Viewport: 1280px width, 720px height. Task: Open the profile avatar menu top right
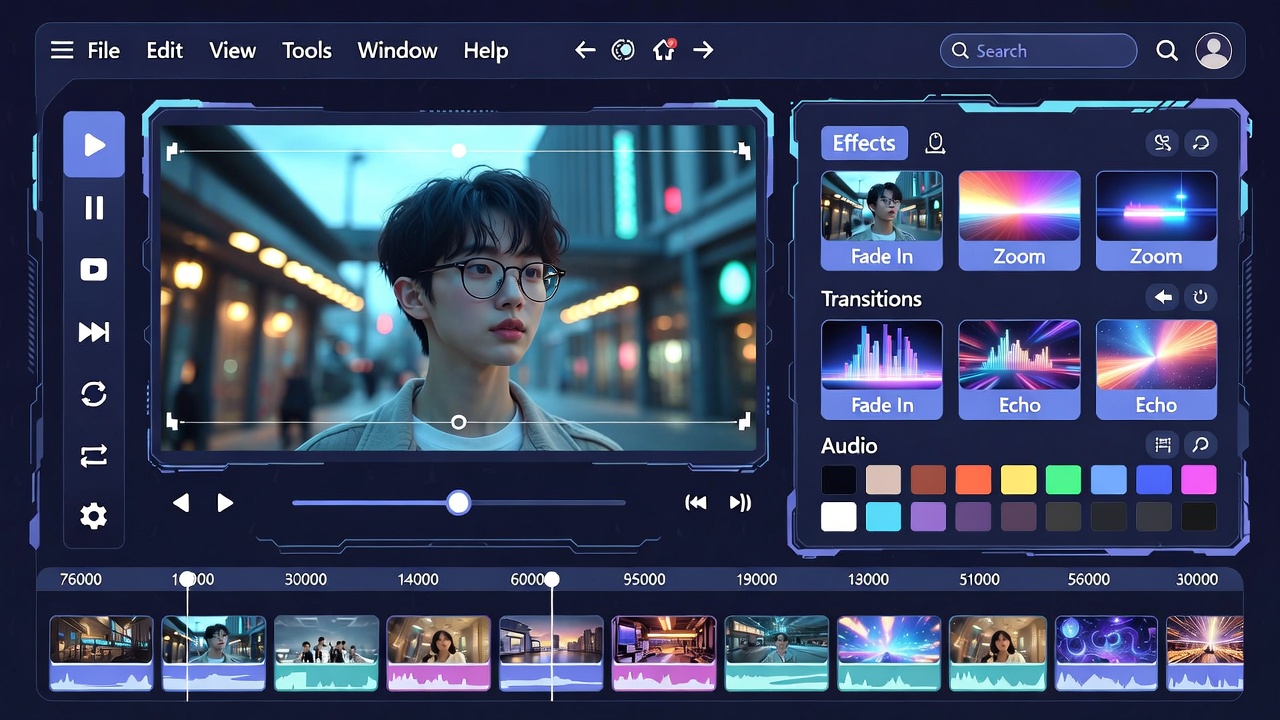pos(1213,50)
